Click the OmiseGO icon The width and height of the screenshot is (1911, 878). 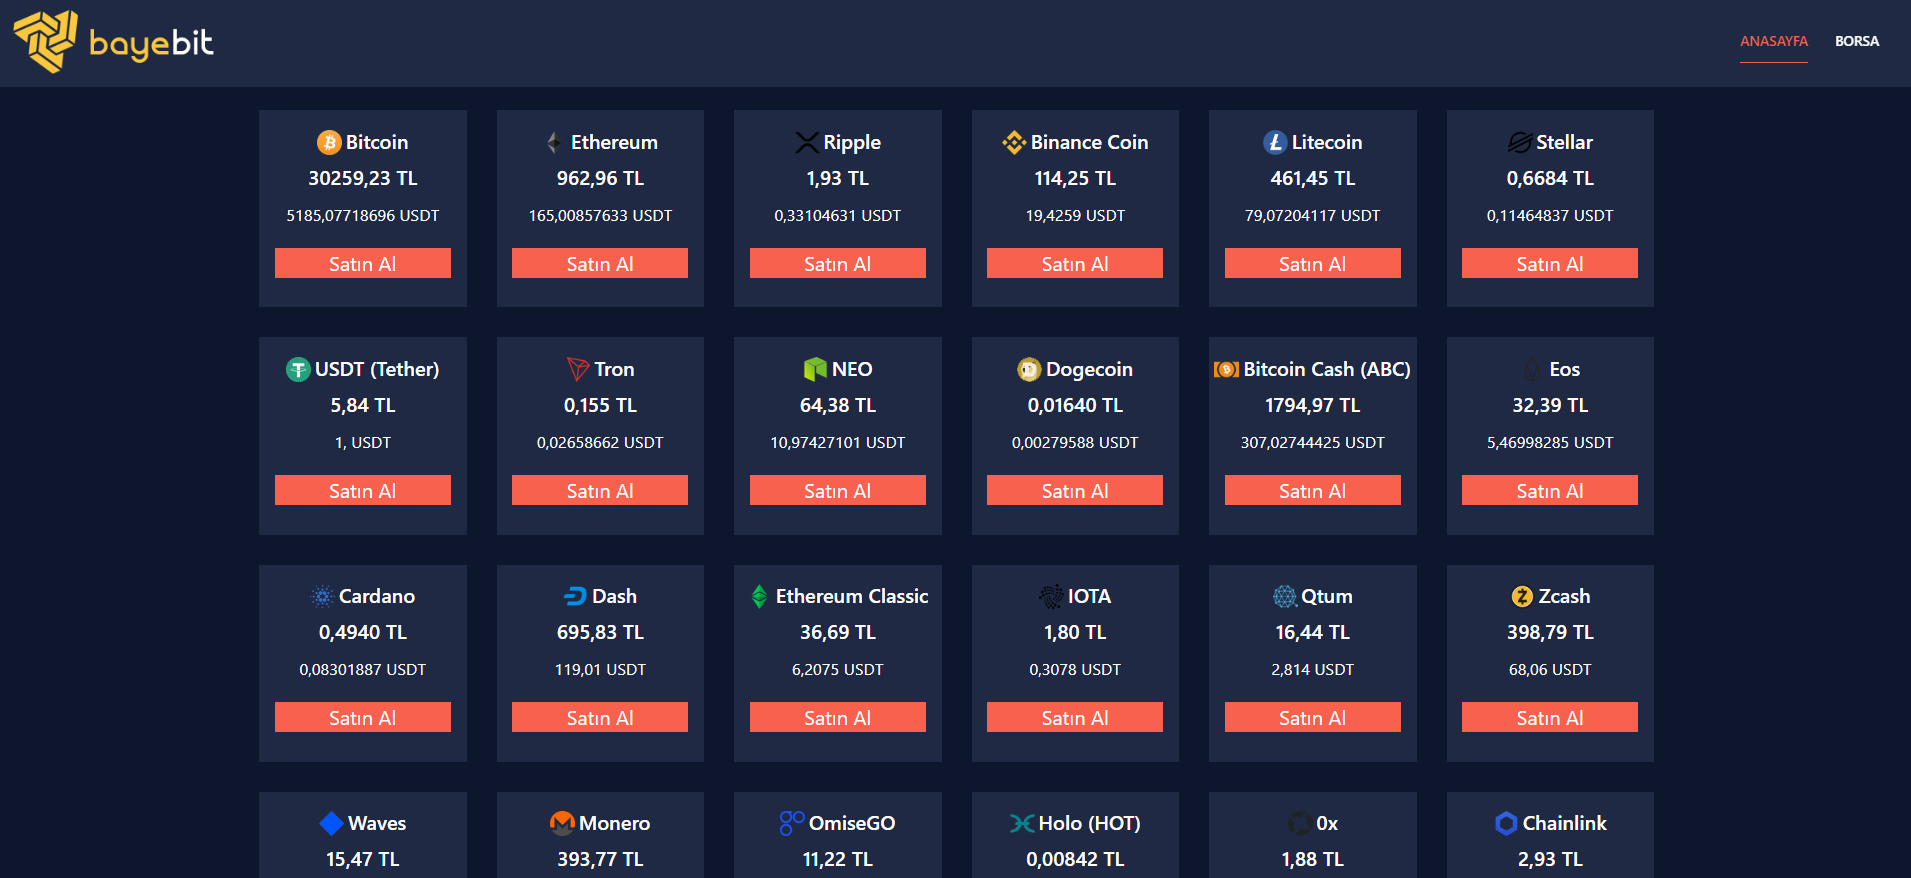click(792, 824)
